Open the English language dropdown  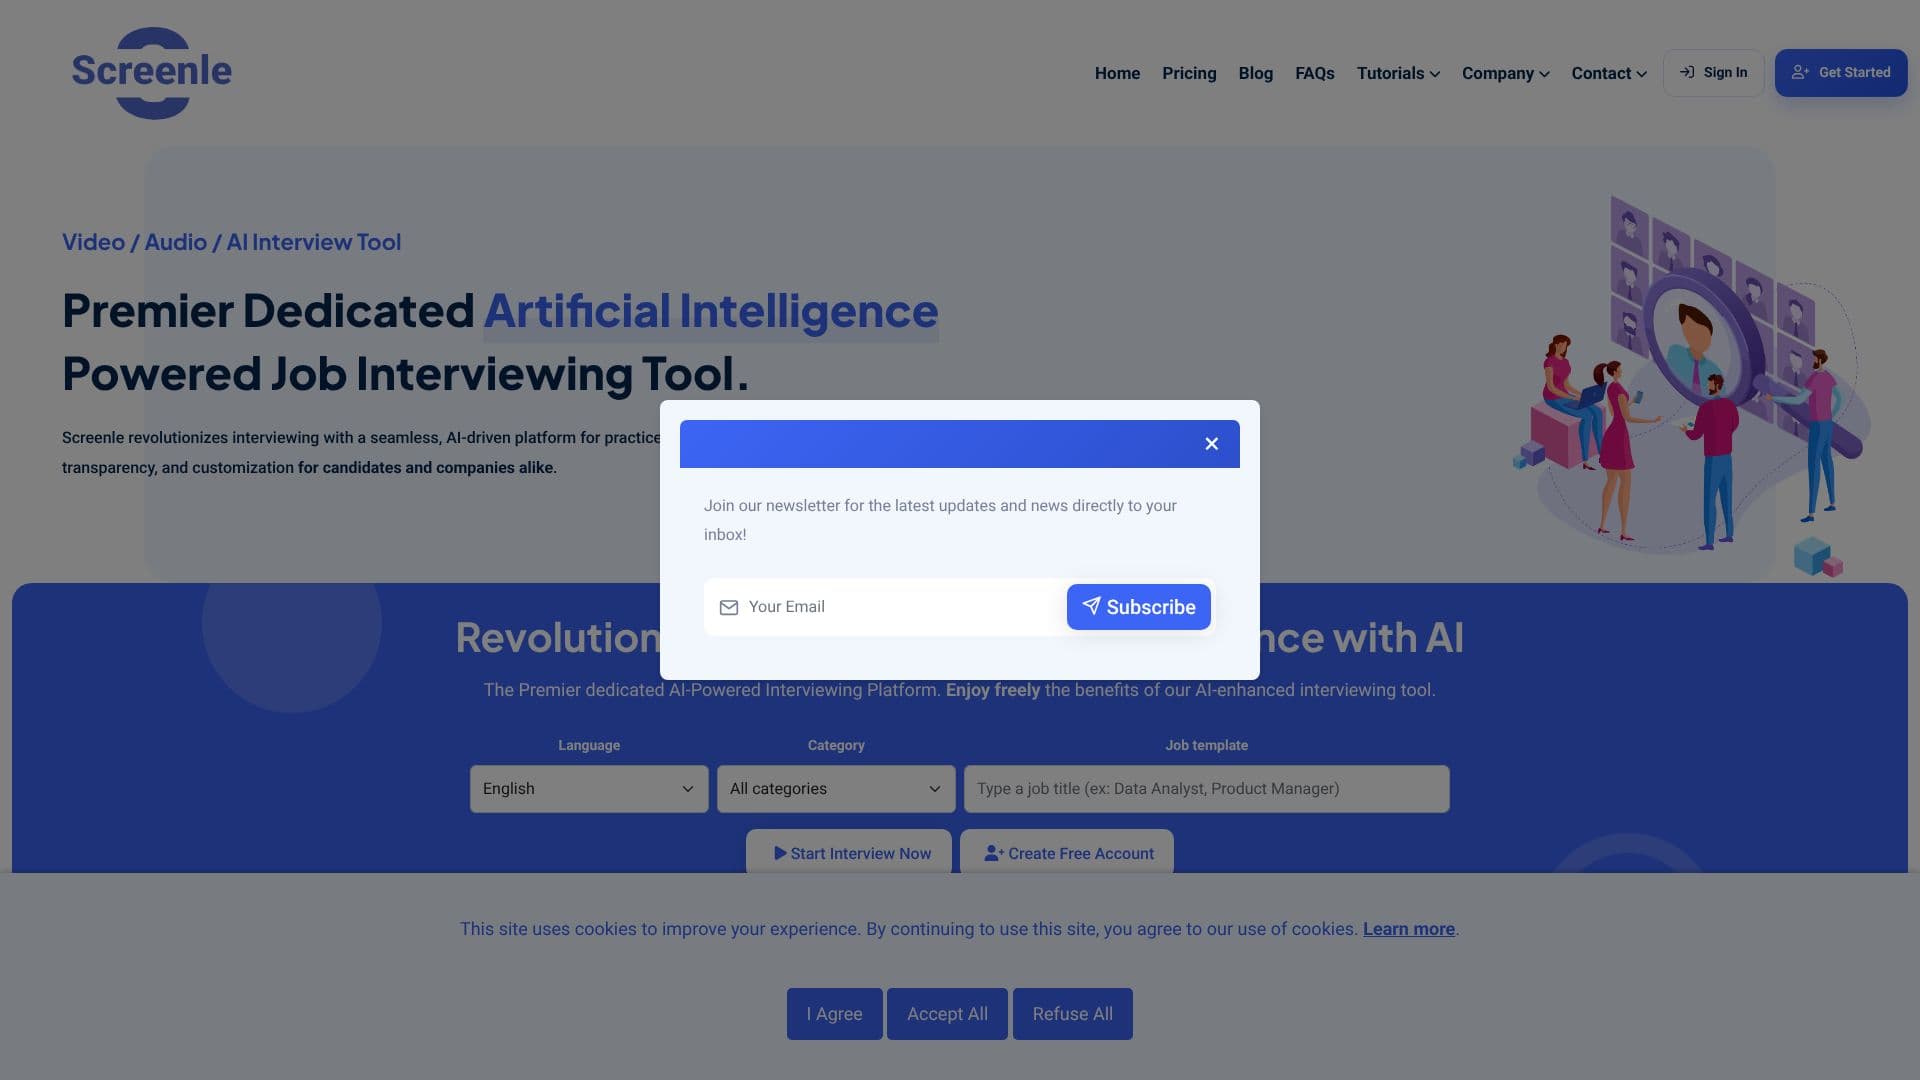point(589,789)
